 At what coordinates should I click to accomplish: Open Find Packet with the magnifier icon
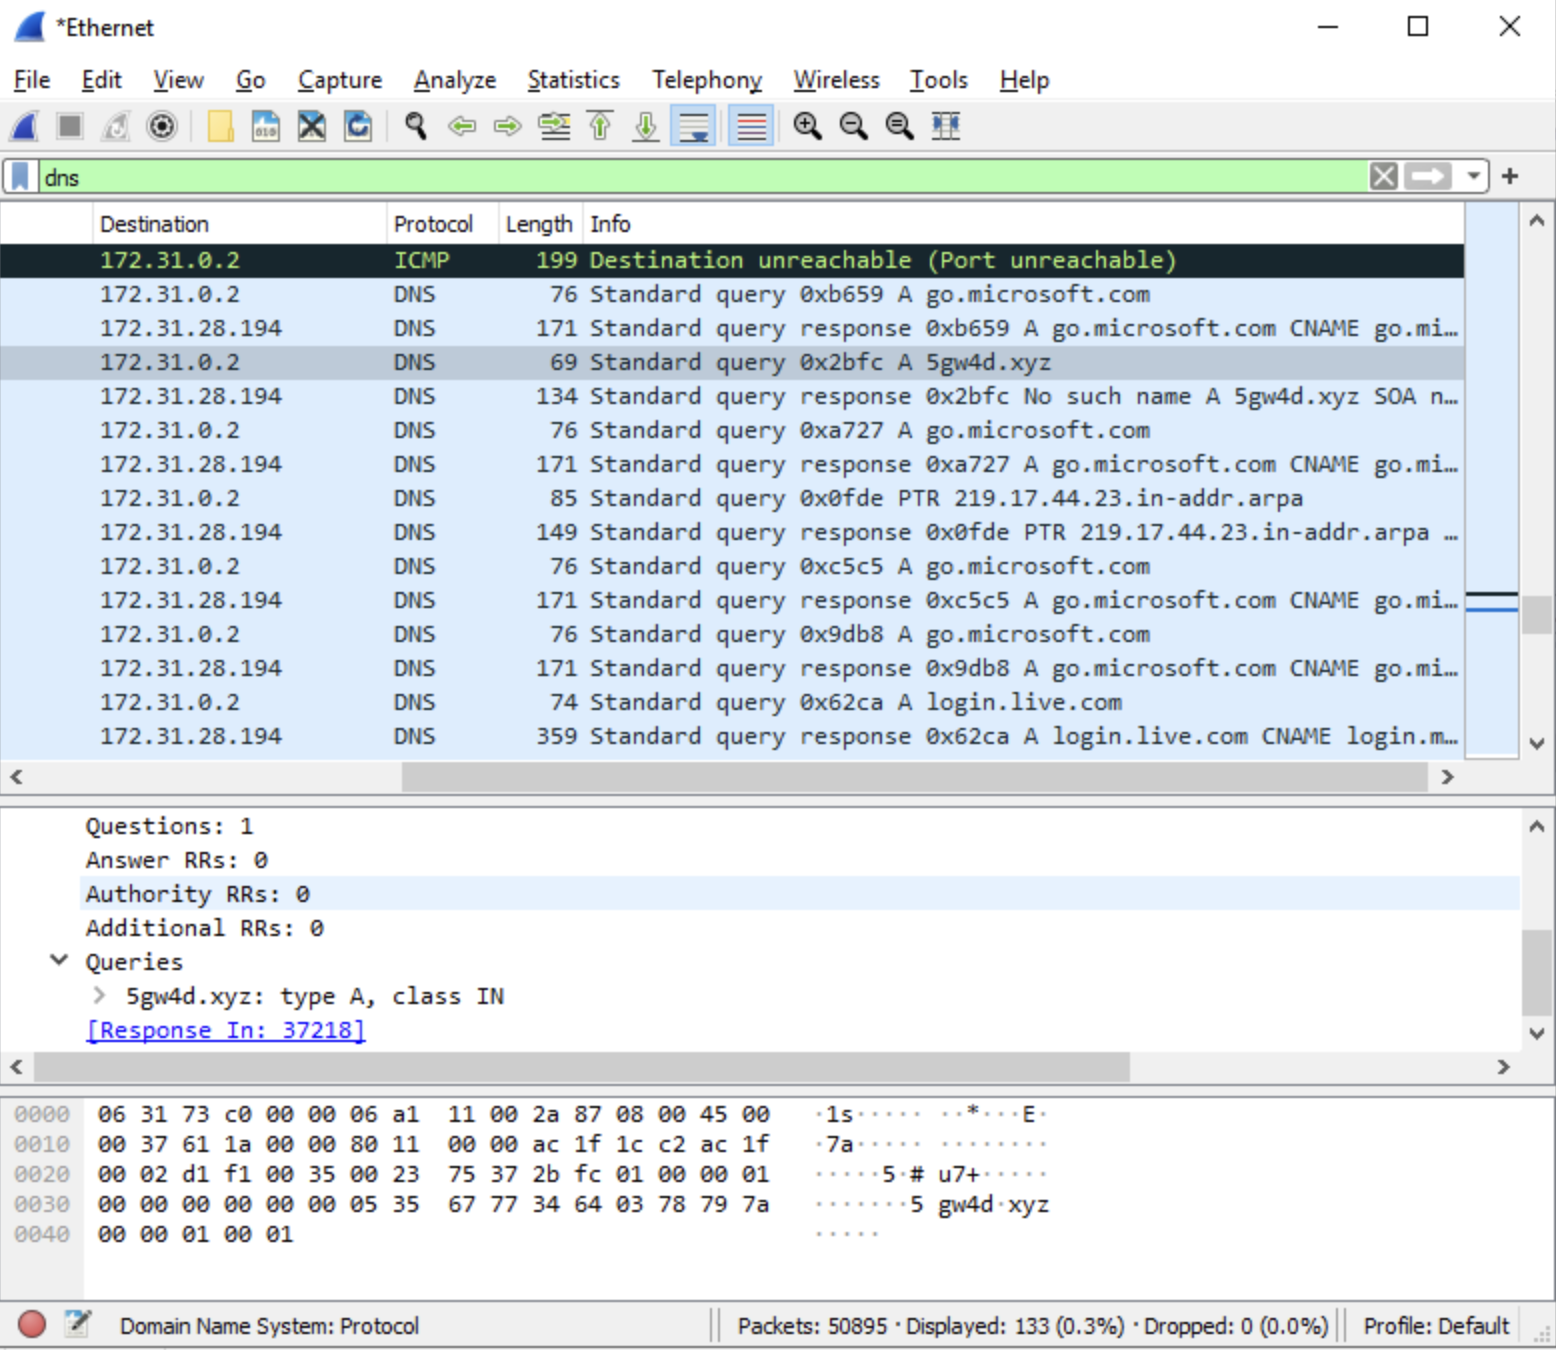coord(416,126)
